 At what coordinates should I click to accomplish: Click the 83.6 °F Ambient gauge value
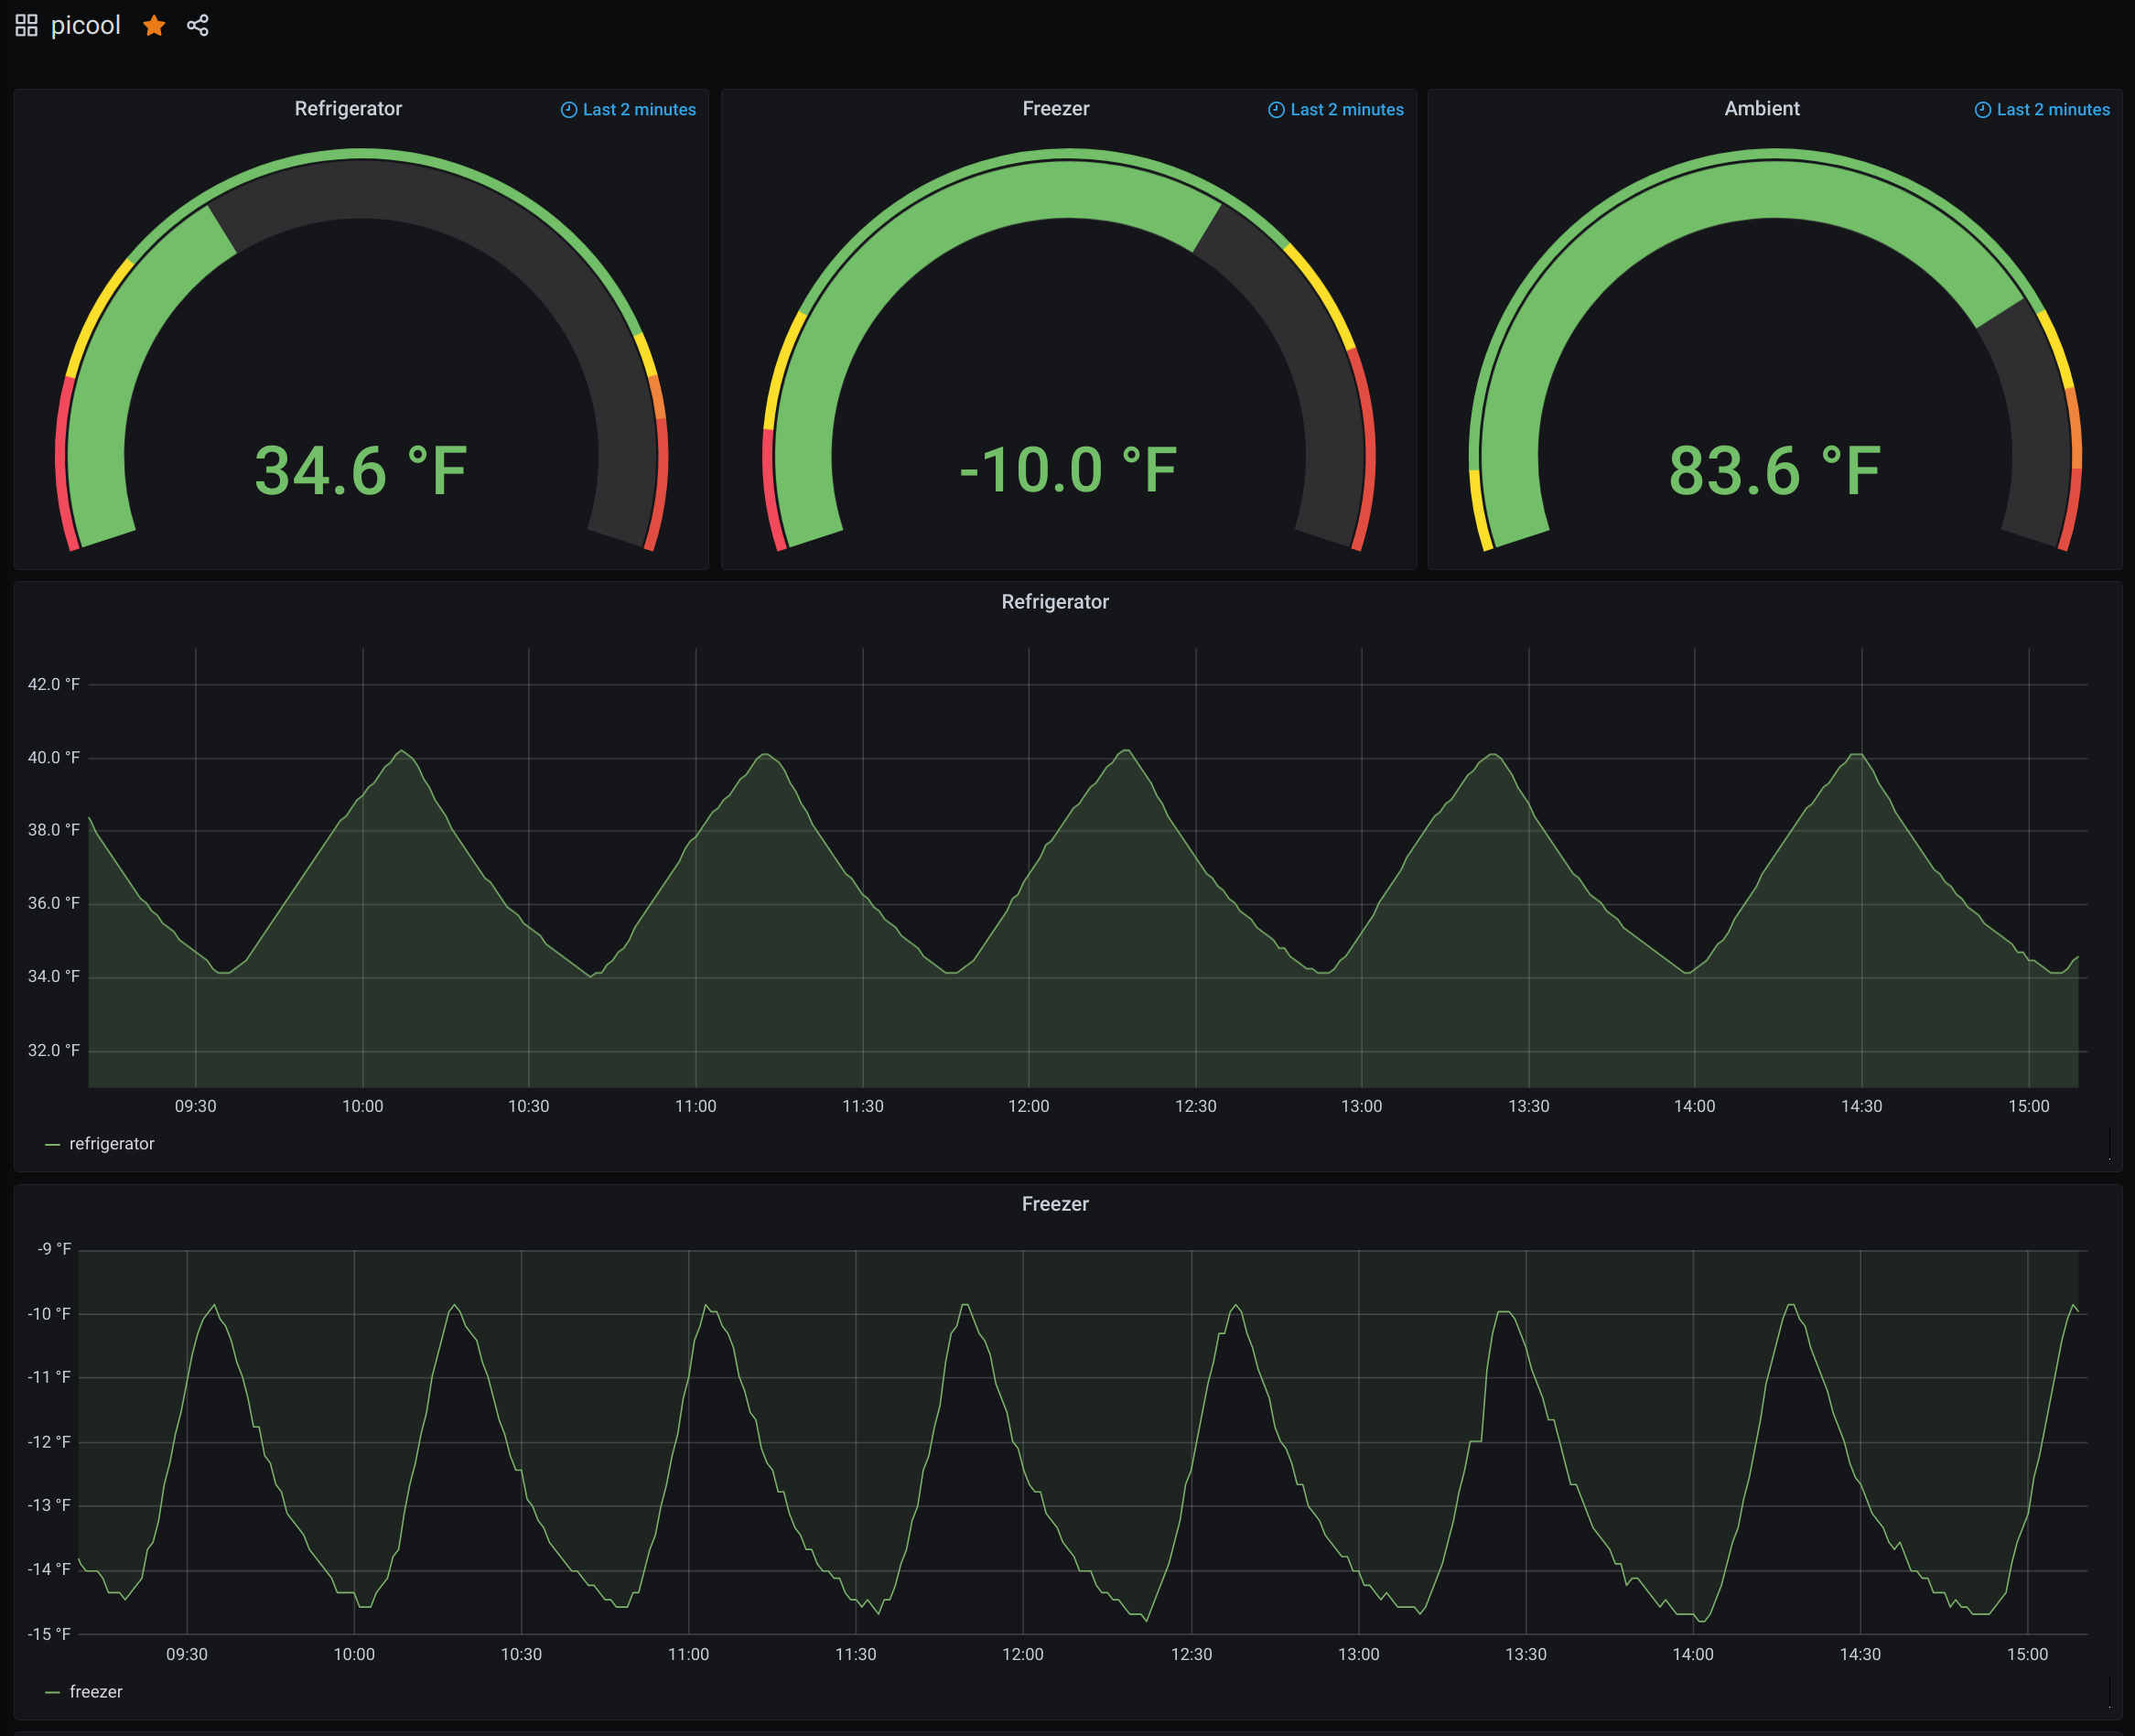tap(1774, 471)
